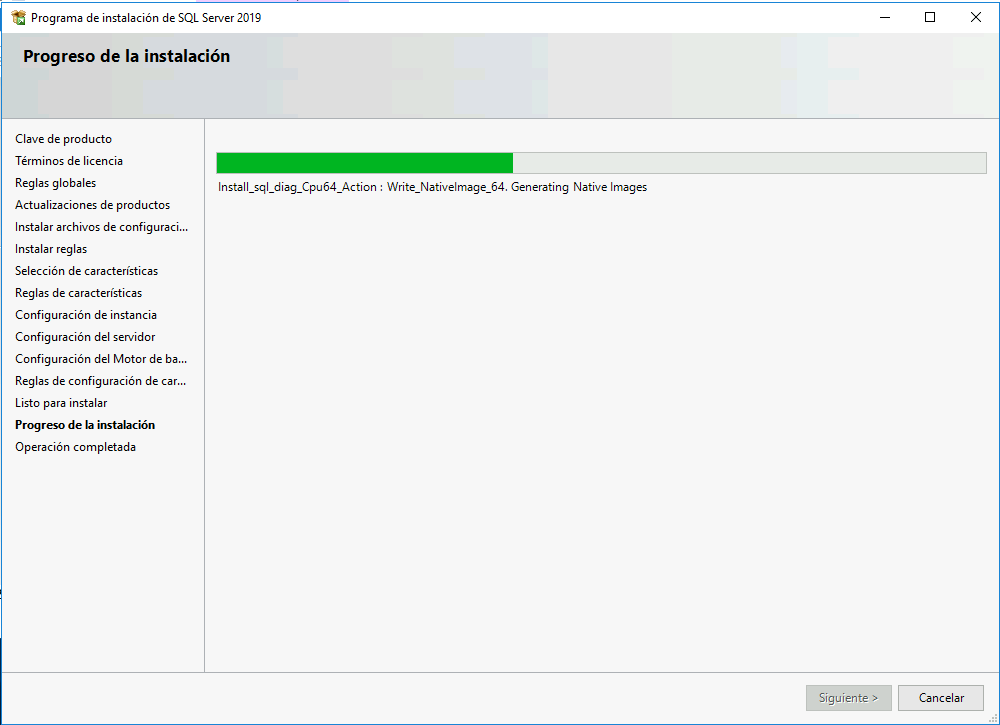
Task: Go to 'Actualizaciones de productos' step
Action: click(92, 205)
